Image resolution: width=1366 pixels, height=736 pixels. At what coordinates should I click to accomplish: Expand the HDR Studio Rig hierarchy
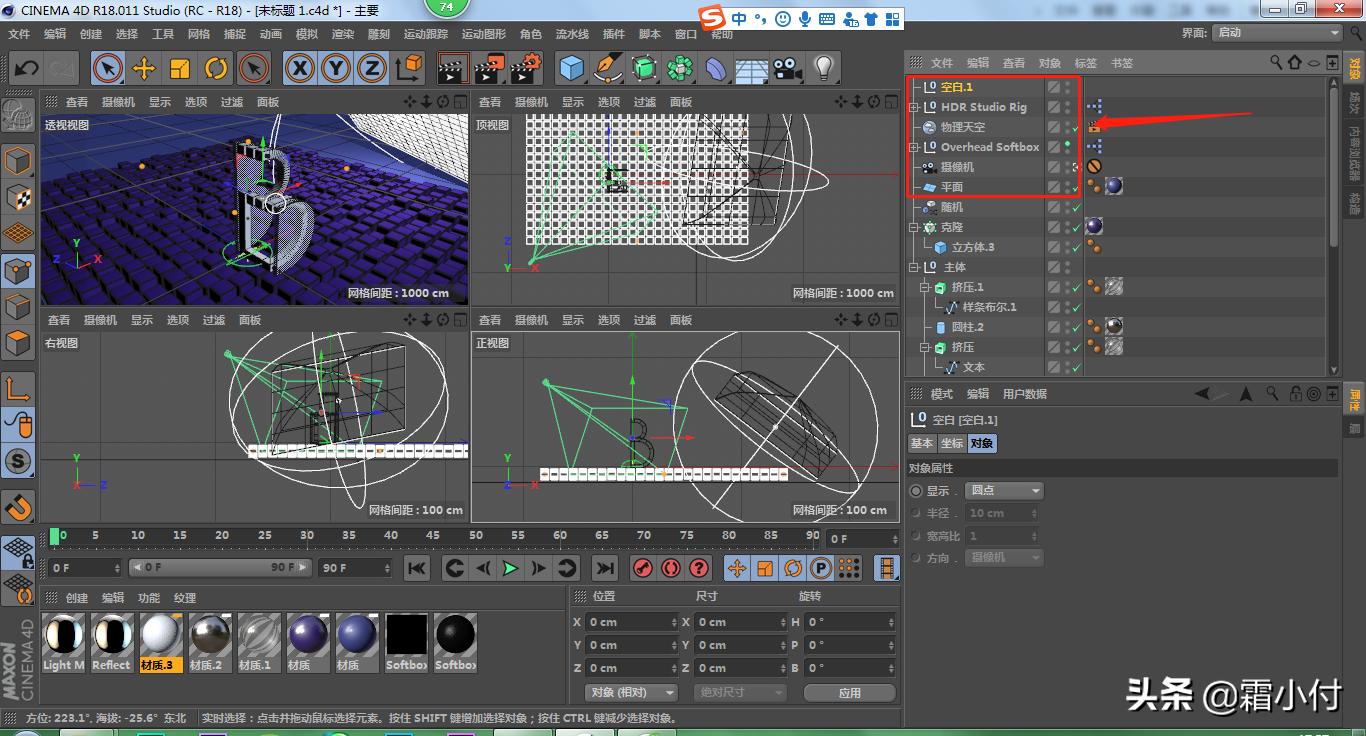point(914,107)
